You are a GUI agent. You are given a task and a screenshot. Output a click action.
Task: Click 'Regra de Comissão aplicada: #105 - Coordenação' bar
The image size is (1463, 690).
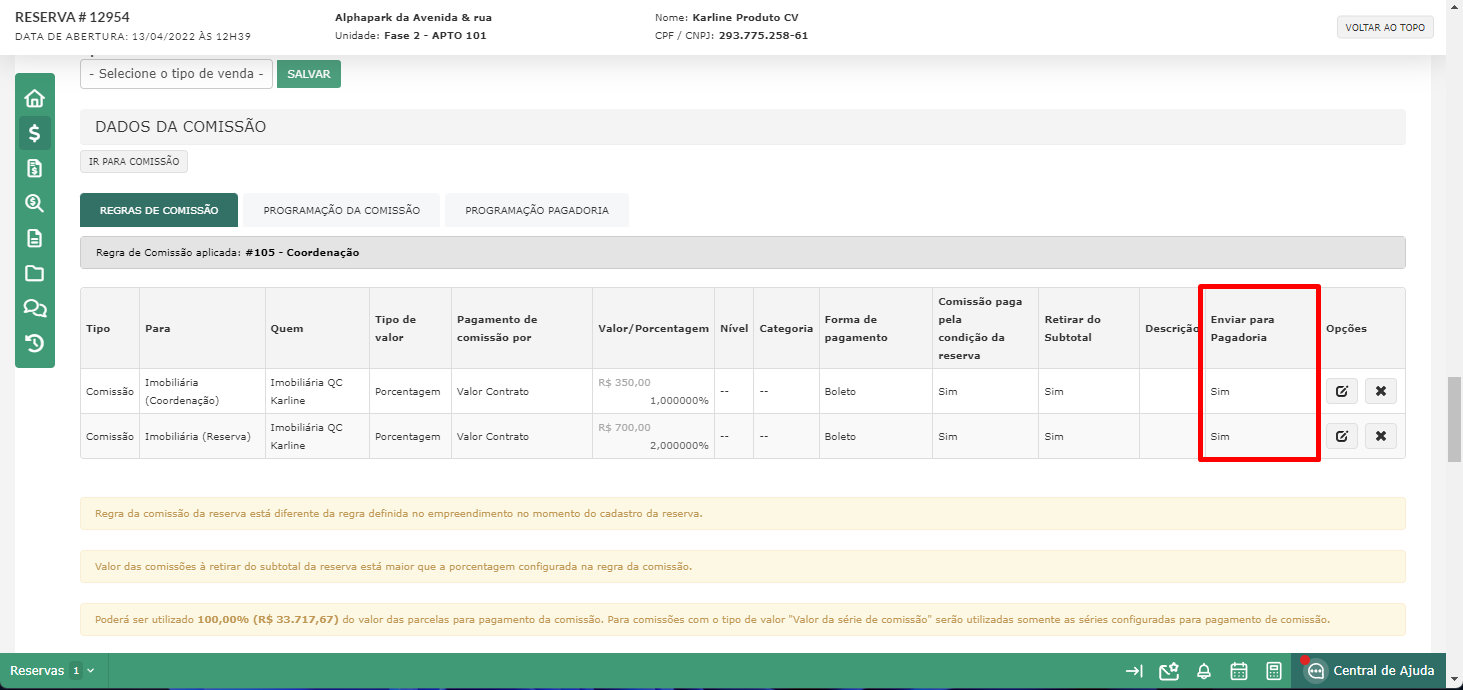tap(743, 253)
